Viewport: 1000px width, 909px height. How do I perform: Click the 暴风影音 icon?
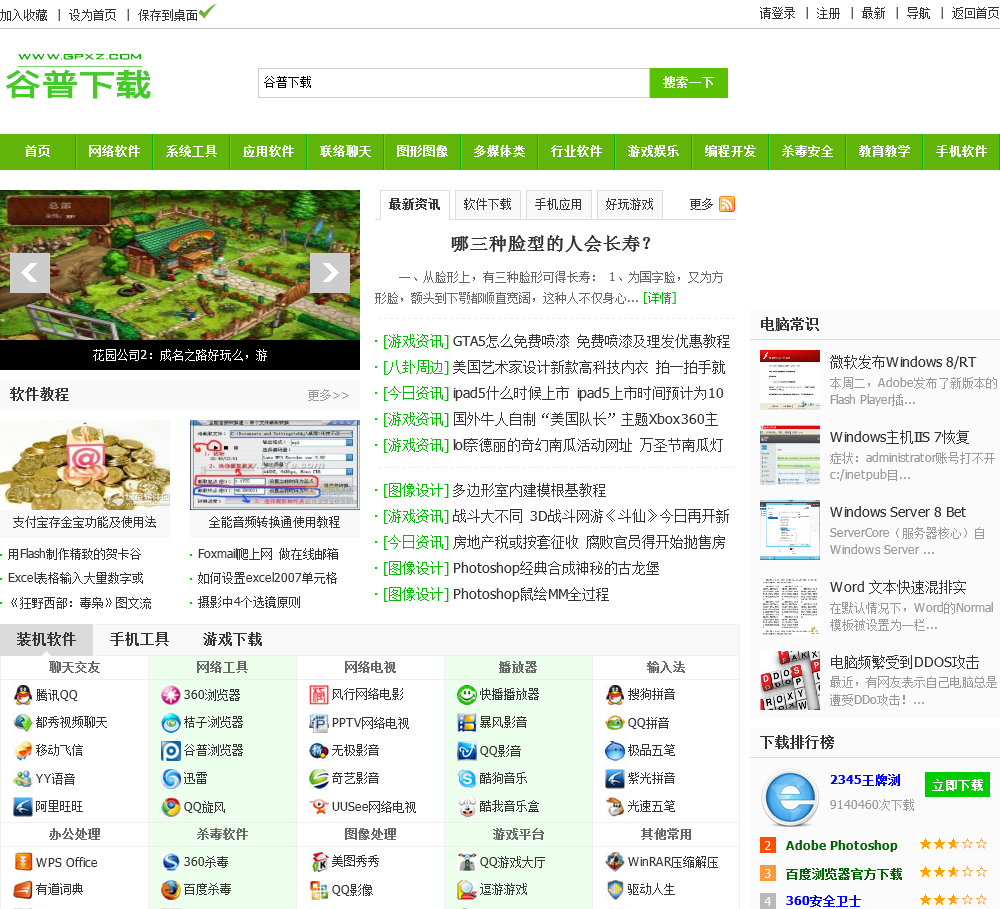point(467,723)
